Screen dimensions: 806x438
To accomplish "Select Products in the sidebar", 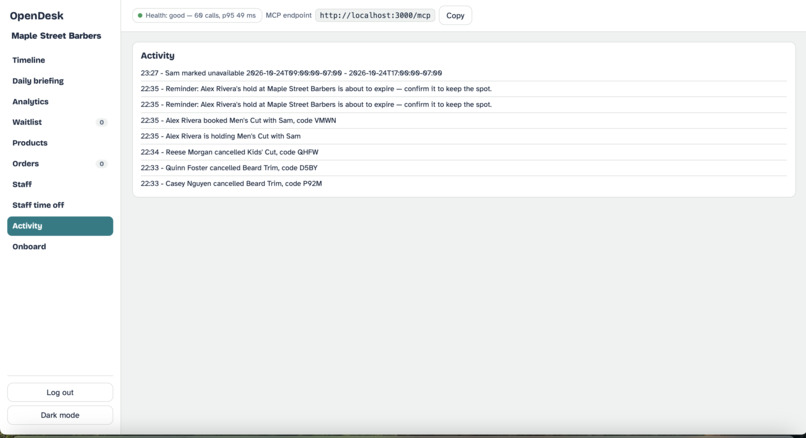I will tap(60, 143).
